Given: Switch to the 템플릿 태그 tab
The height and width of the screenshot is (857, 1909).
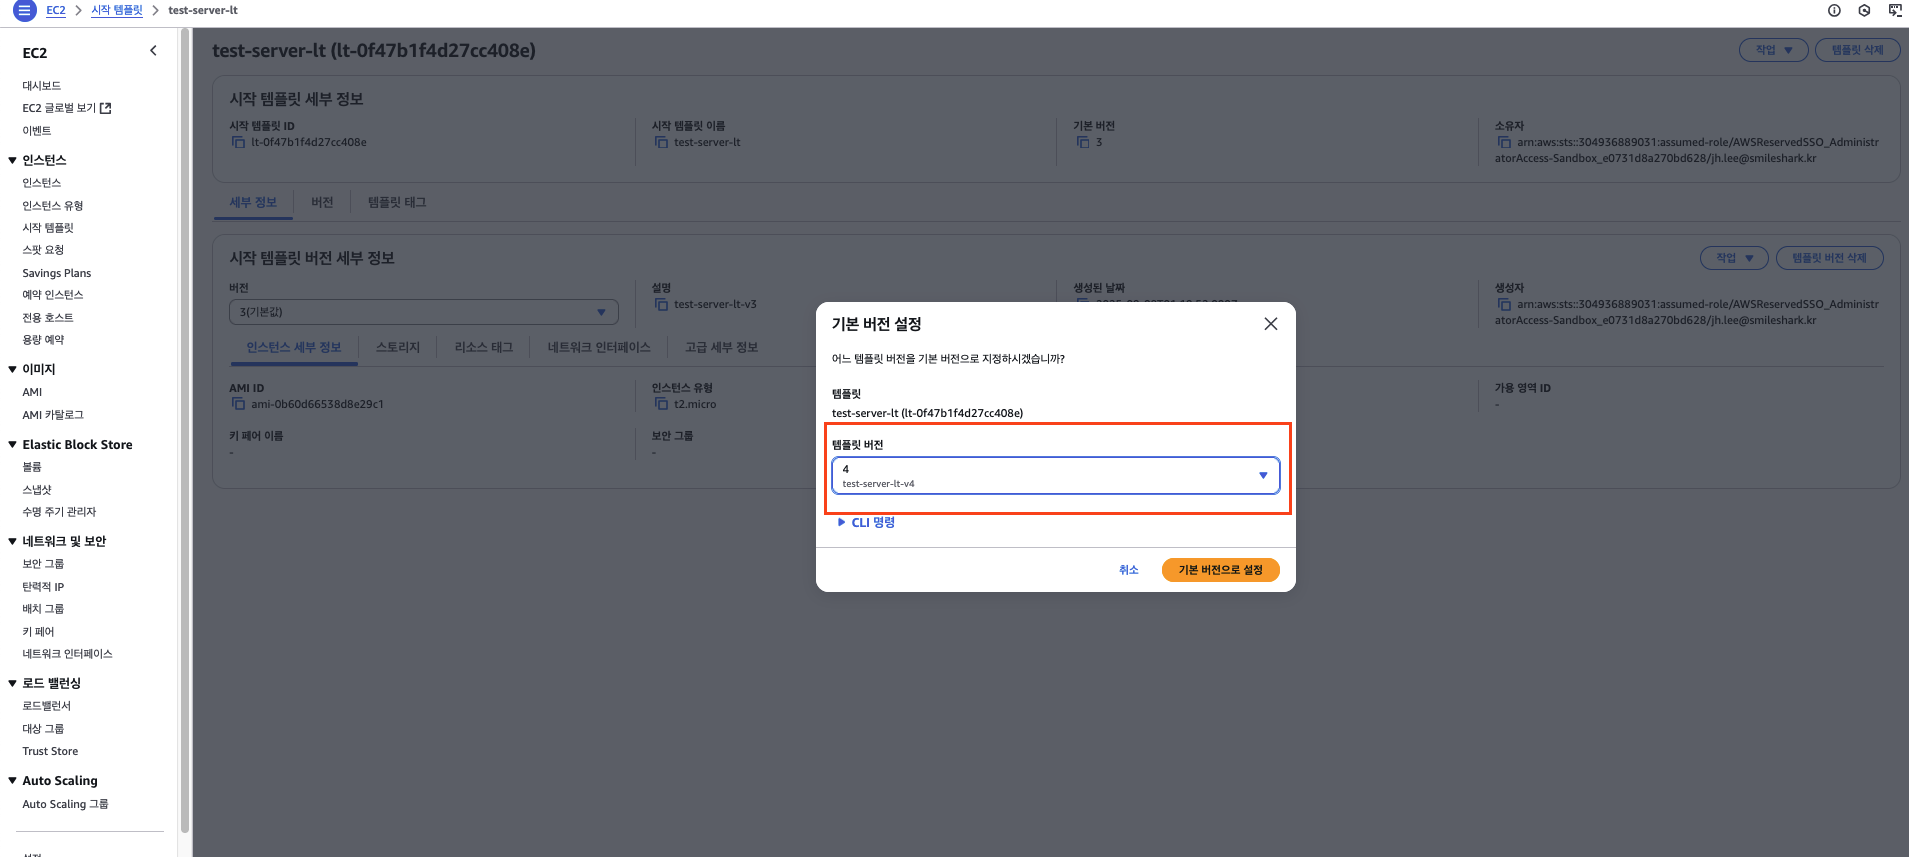Looking at the screenshot, I should [x=396, y=202].
